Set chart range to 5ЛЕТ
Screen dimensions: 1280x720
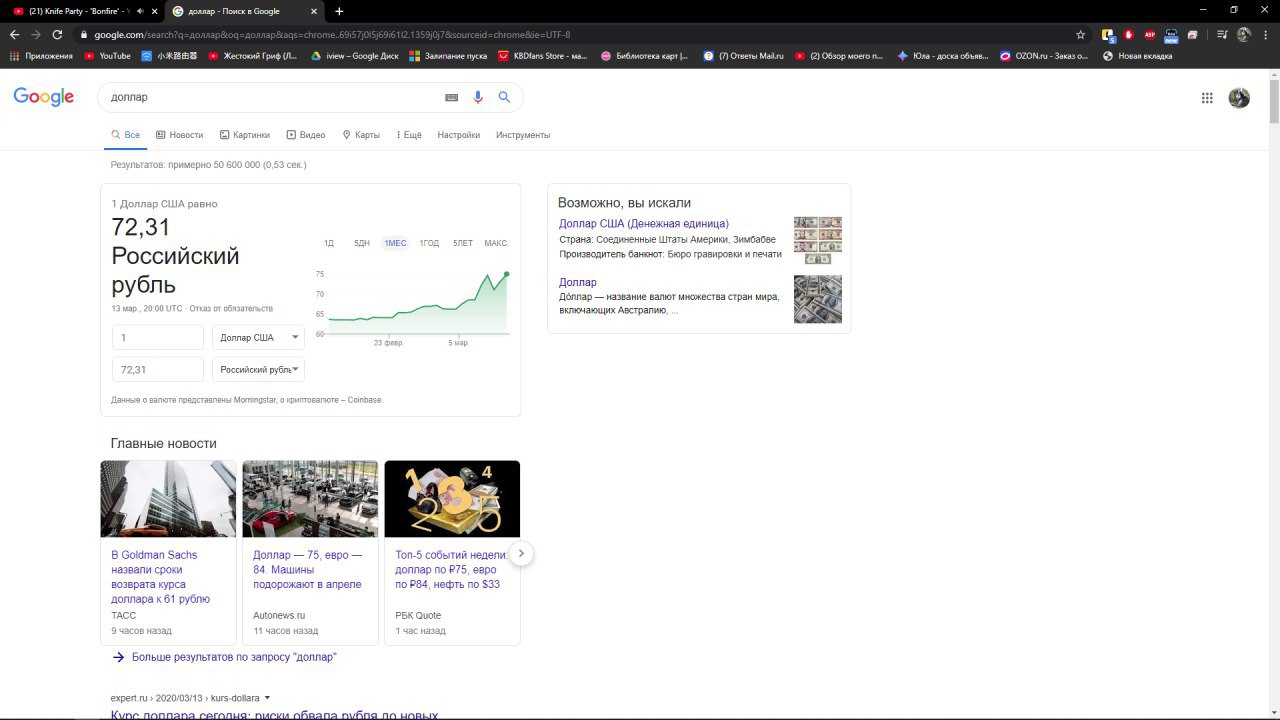pos(463,243)
